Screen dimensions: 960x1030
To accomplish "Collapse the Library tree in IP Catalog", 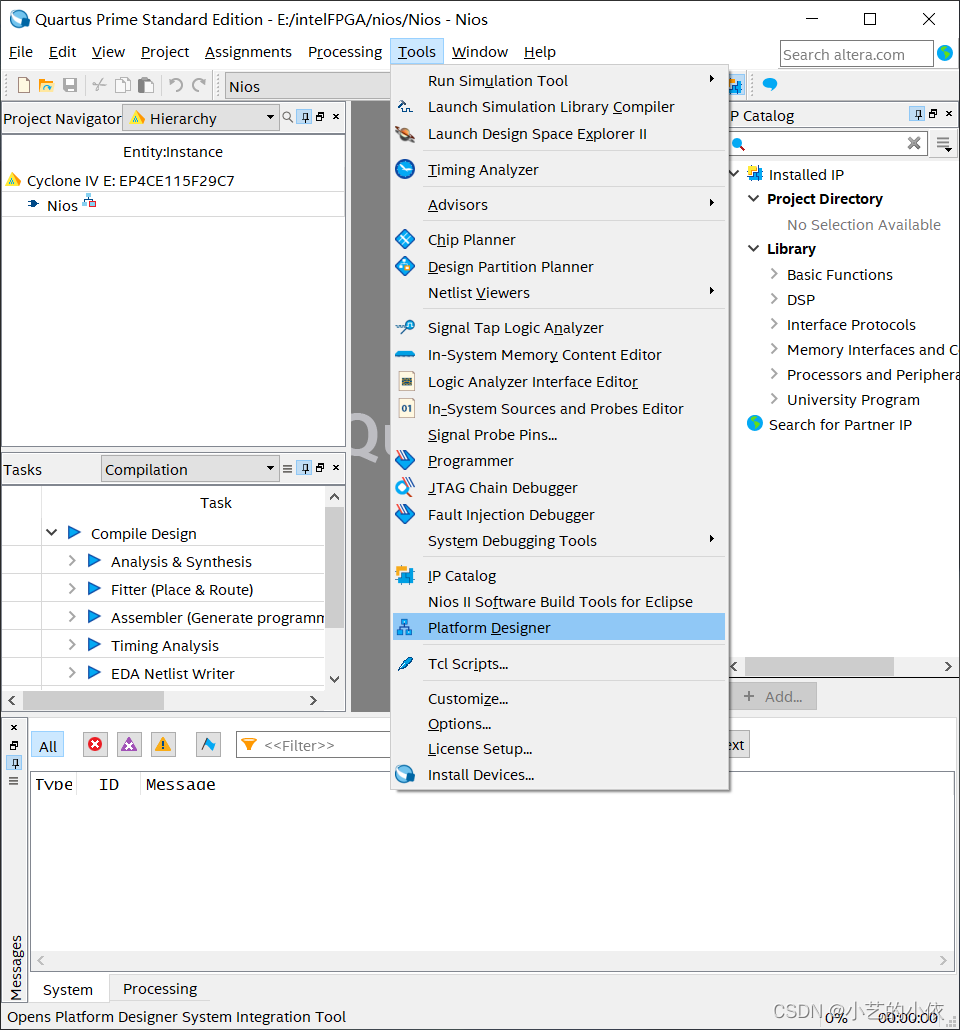I will [x=754, y=248].
